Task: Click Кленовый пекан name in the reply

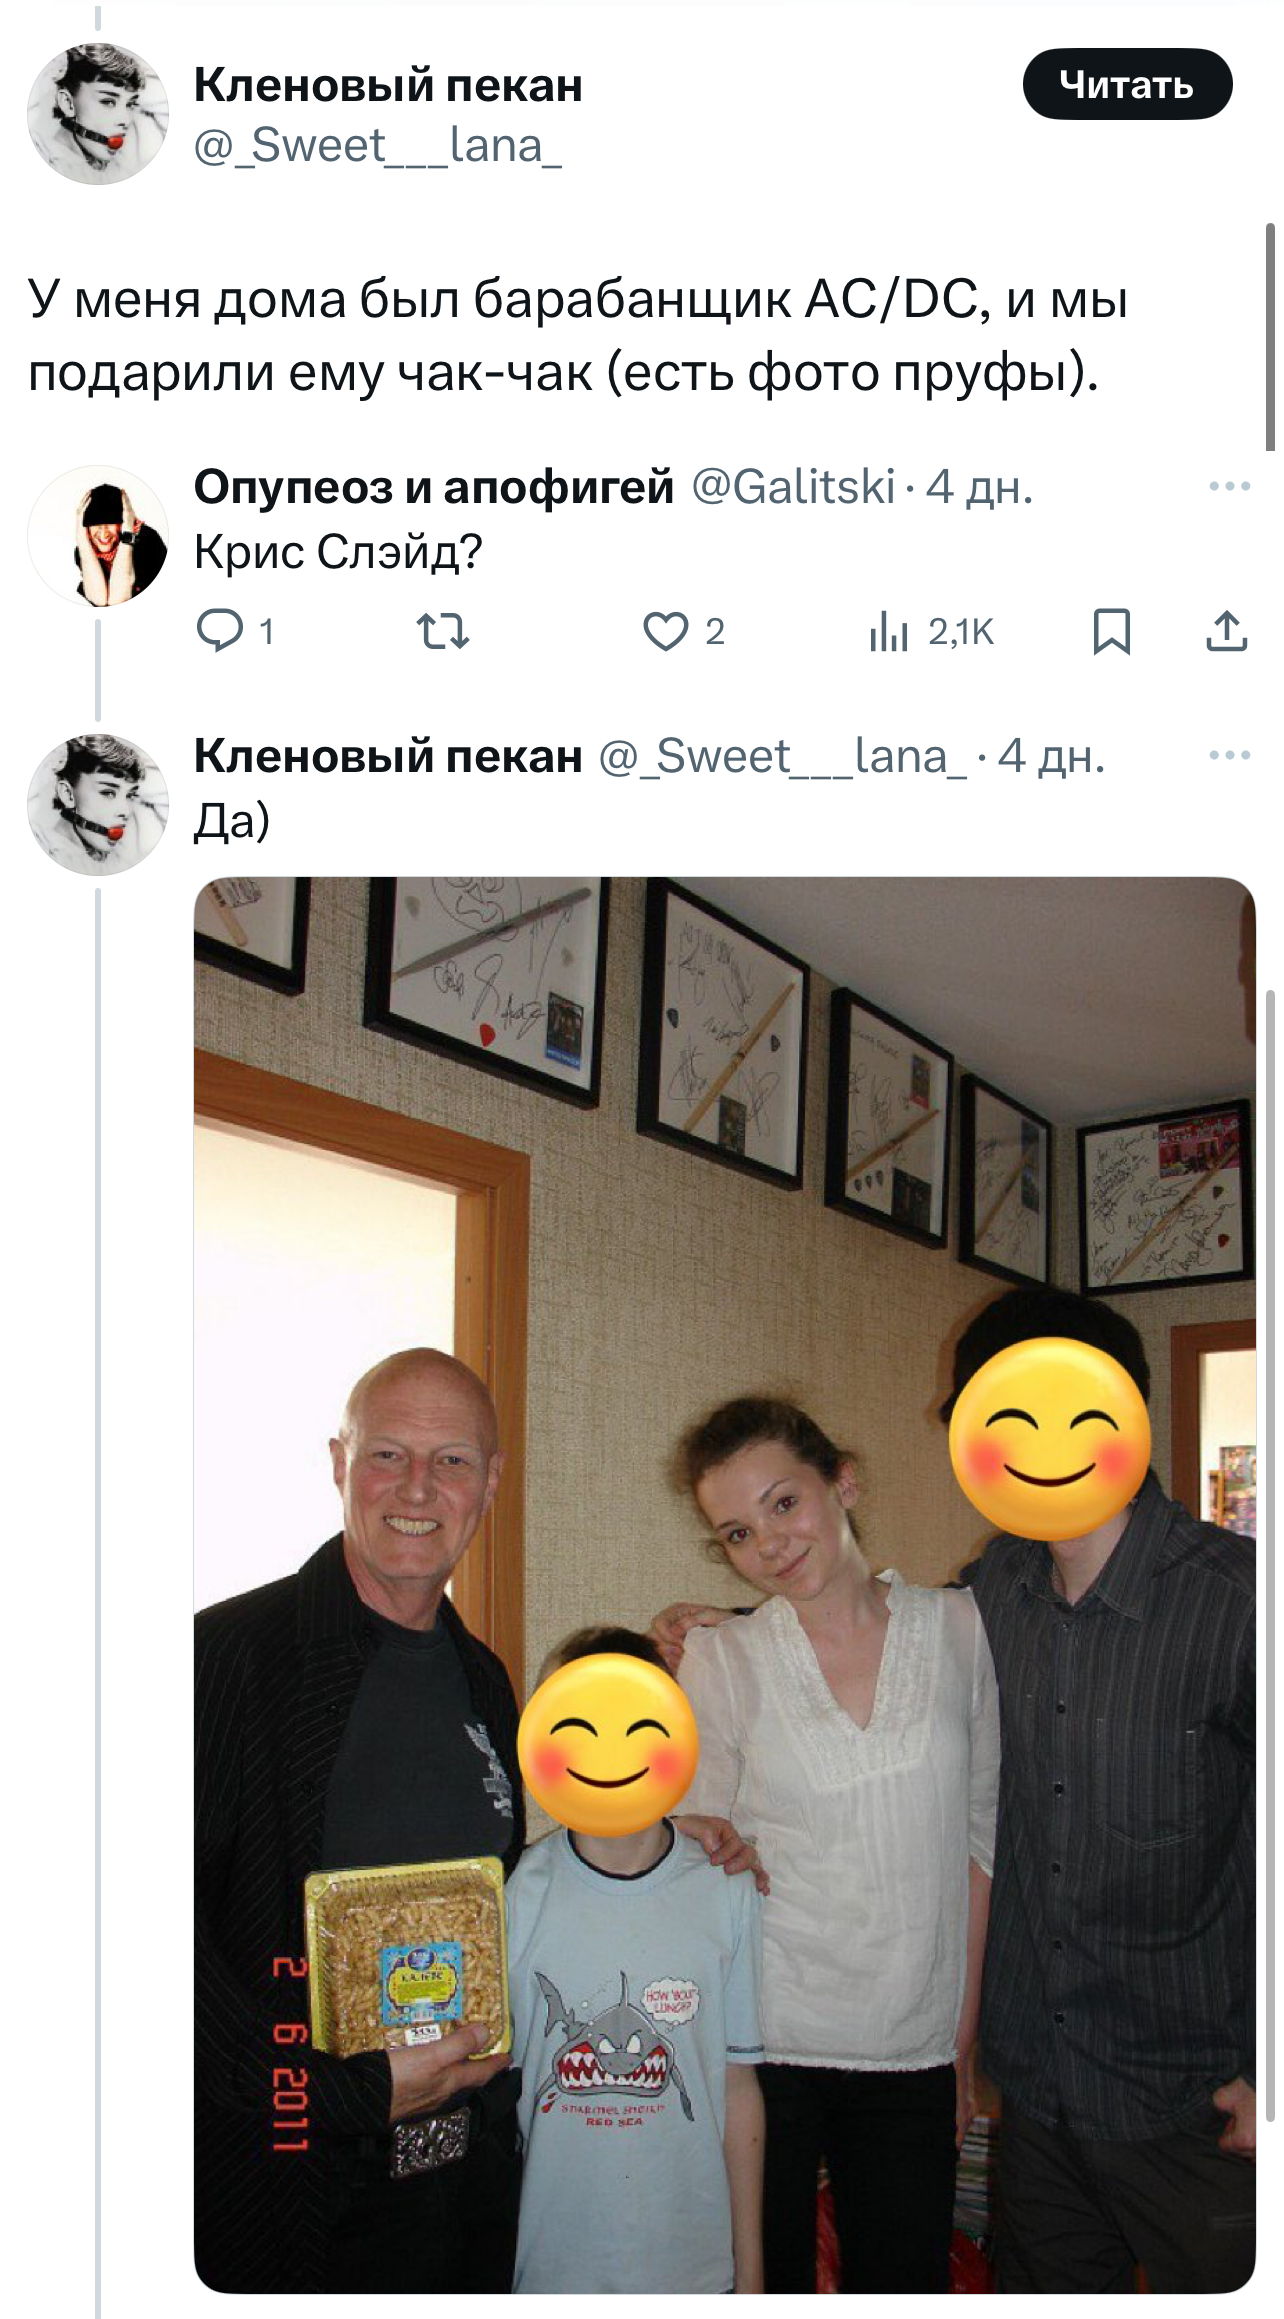Action: point(388,755)
